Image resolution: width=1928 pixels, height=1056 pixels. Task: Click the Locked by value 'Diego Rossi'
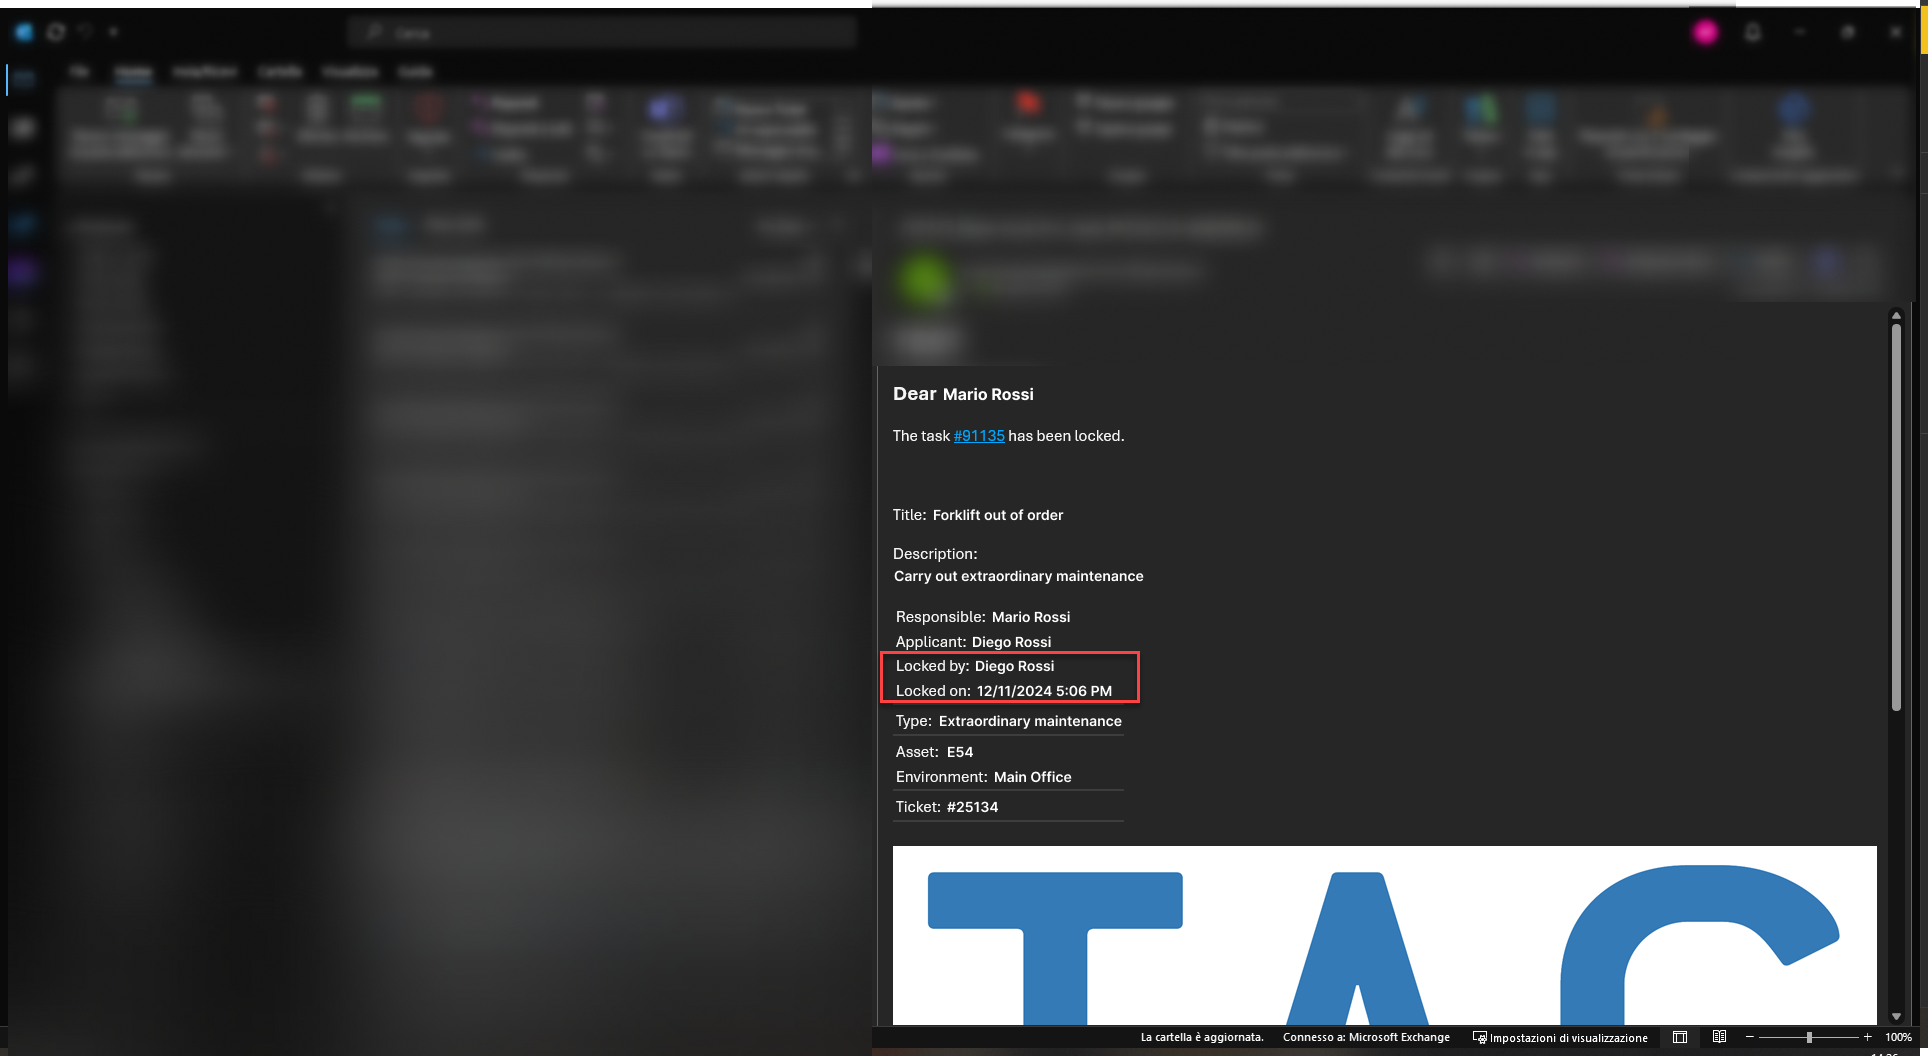pyautogui.click(x=1015, y=666)
